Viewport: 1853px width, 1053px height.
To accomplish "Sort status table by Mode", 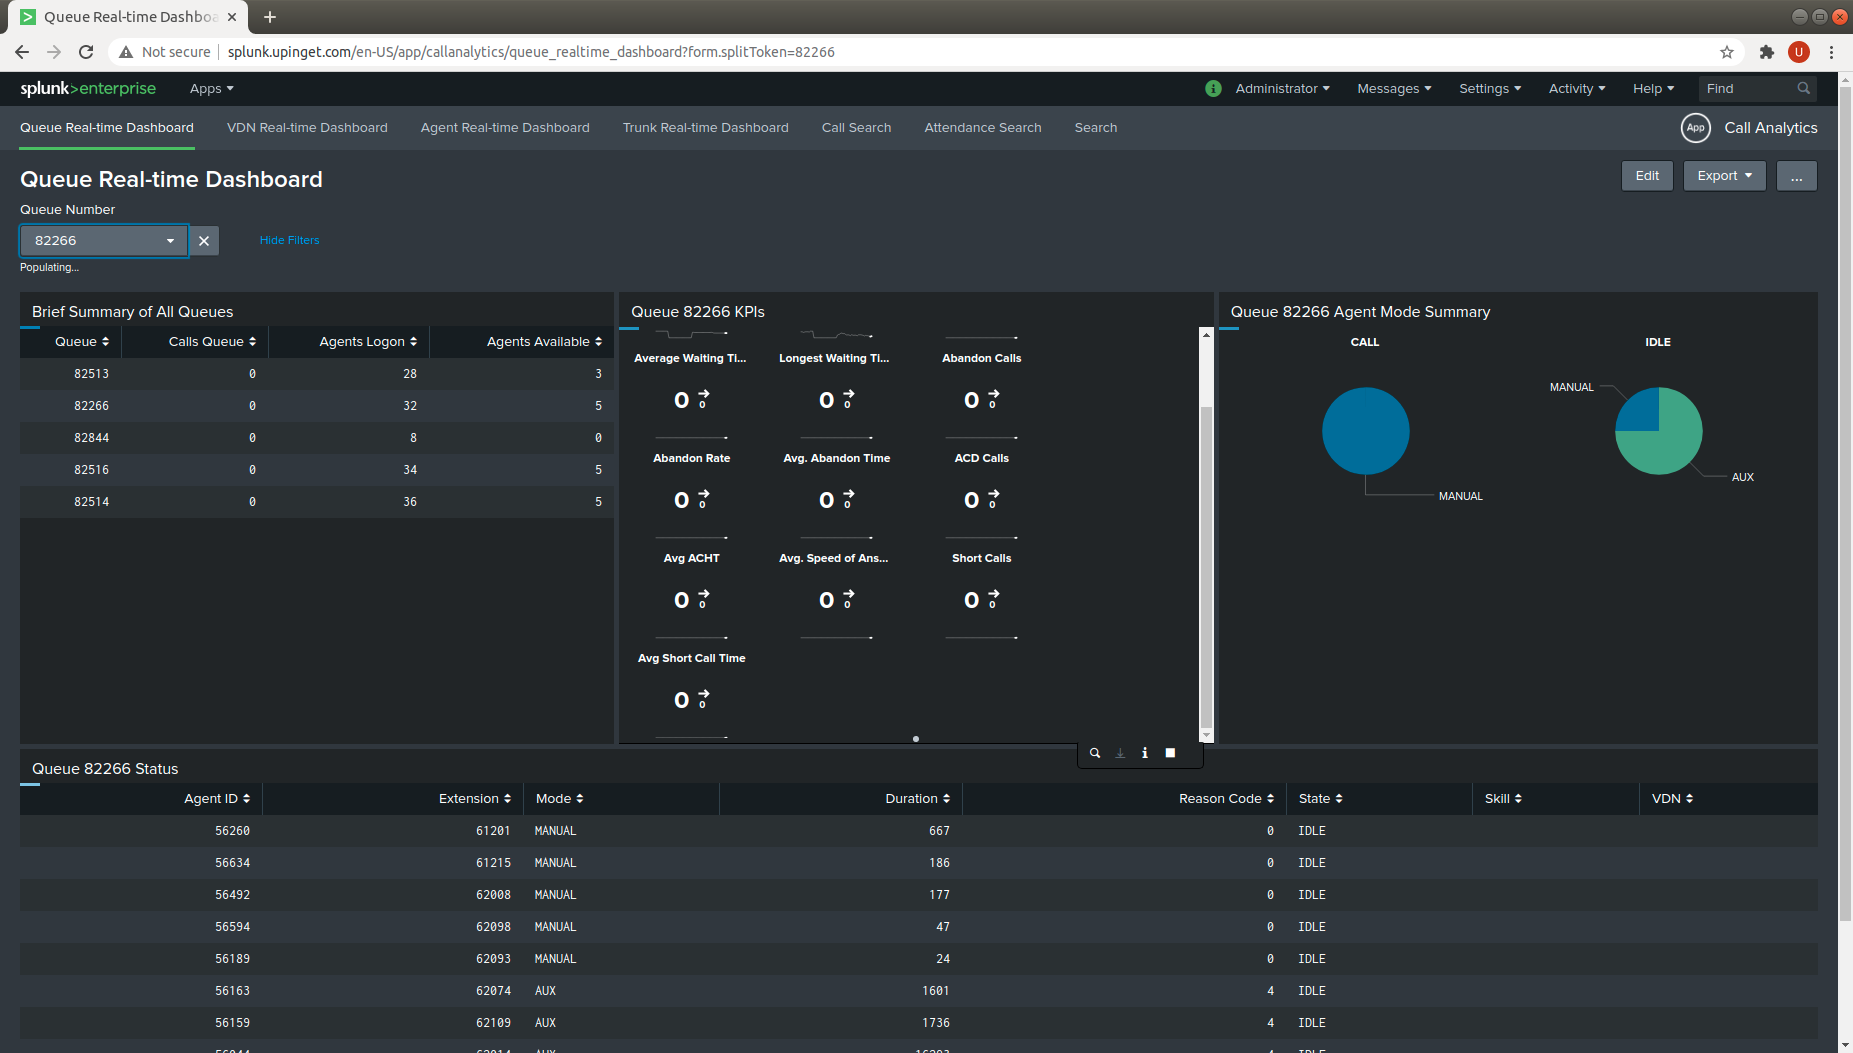I will pyautogui.click(x=559, y=798).
